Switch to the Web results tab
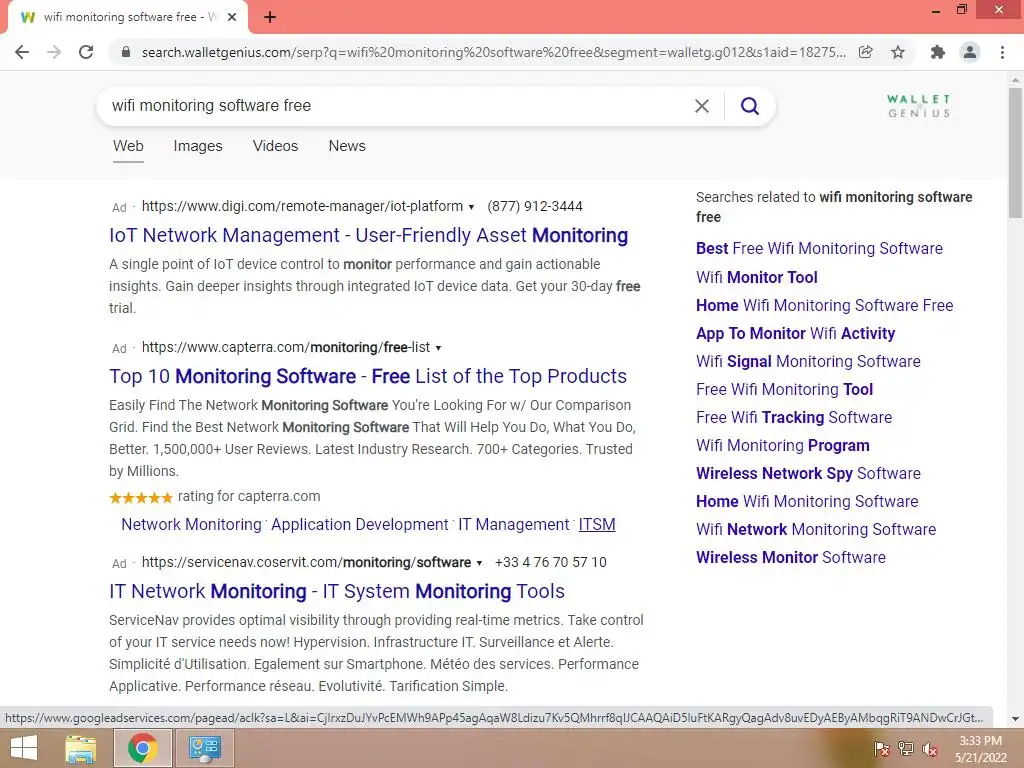This screenshot has width=1024, height=768. pyautogui.click(x=128, y=146)
